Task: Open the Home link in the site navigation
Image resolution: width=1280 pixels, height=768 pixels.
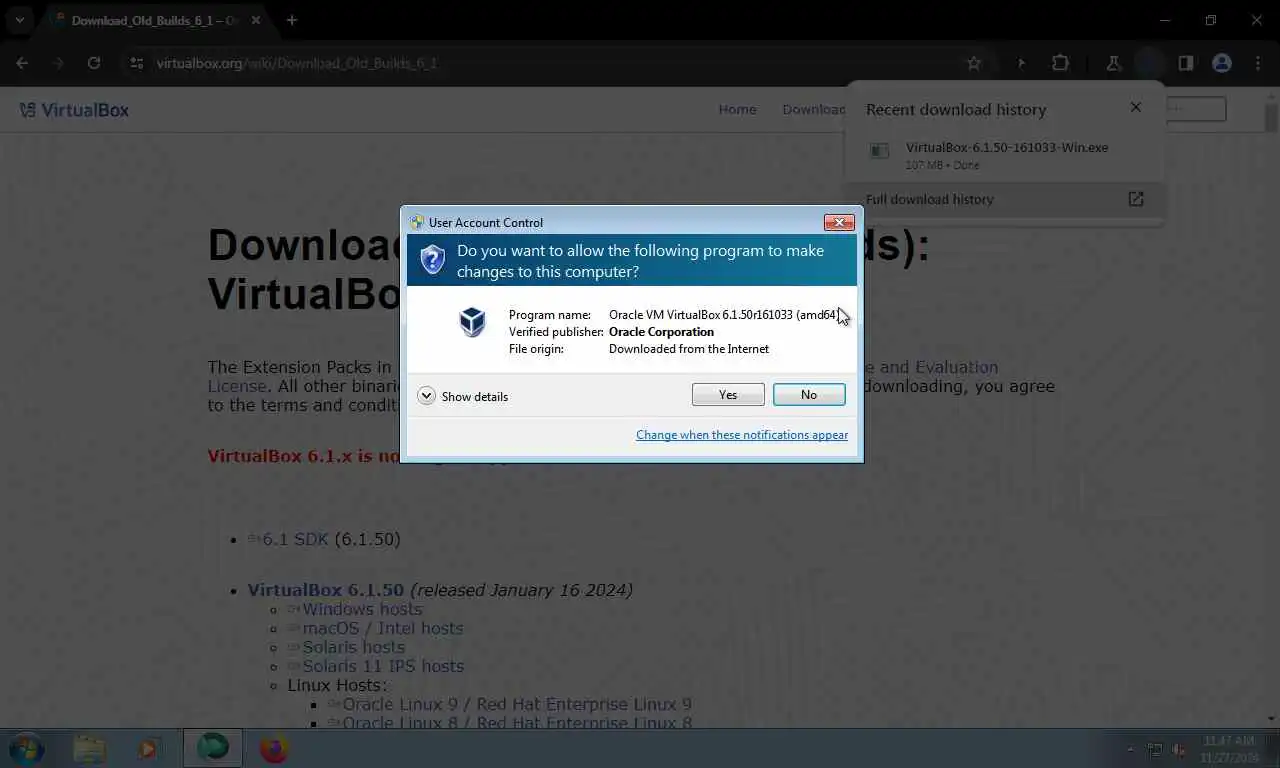Action: click(x=737, y=109)
